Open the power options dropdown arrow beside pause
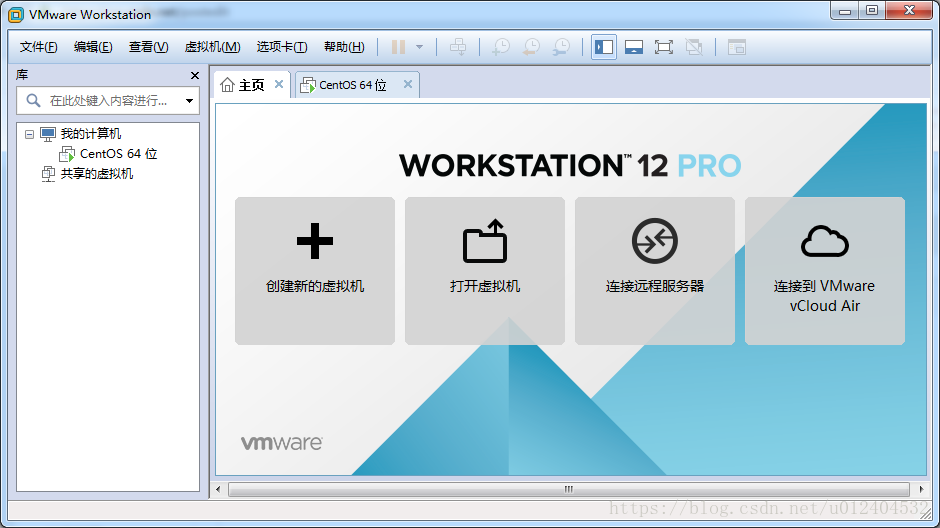Viewport: 940px width, 528px height. click(420, 47)
